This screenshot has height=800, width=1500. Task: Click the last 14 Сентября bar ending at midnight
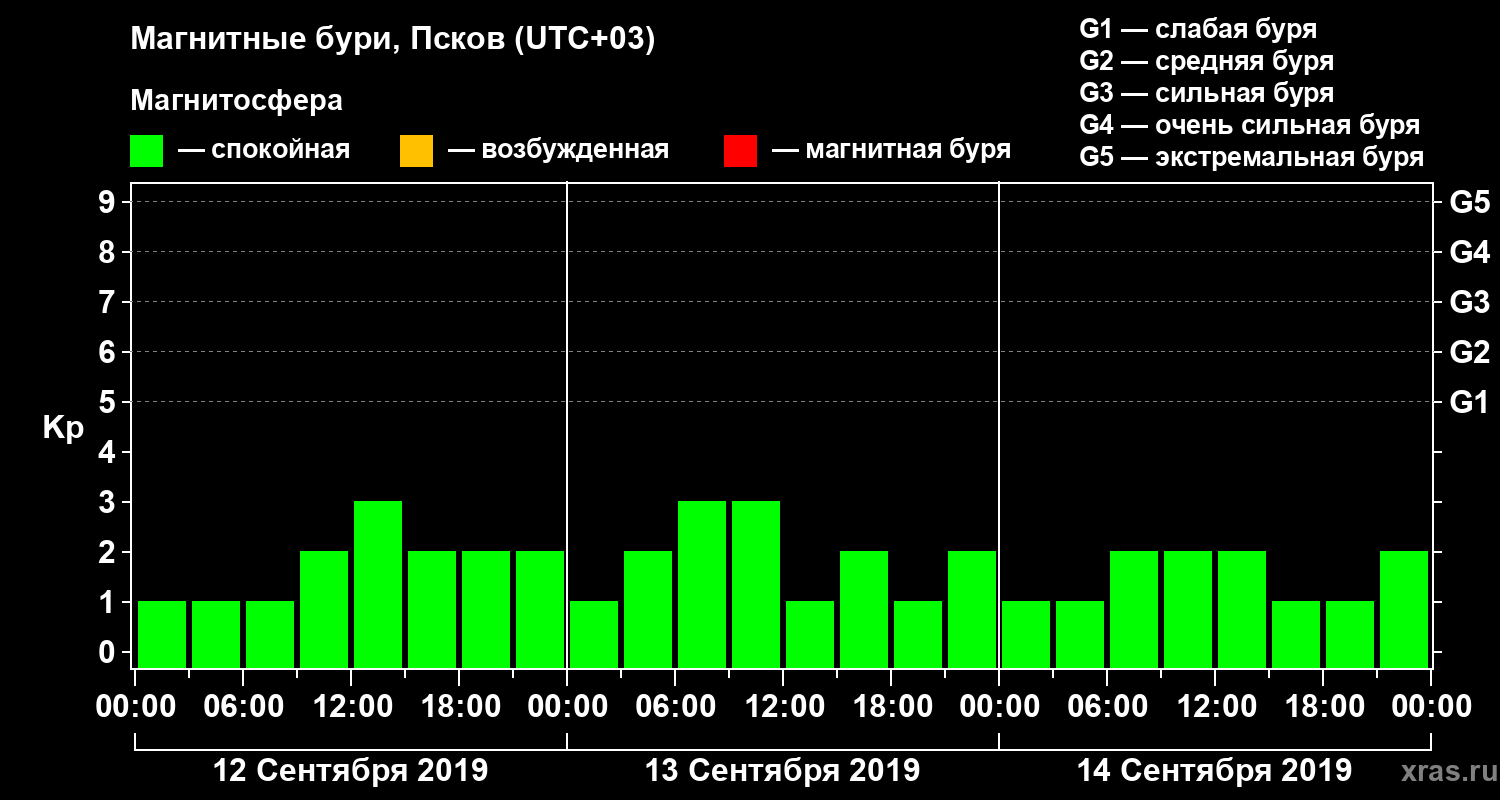[x=1404, y=609]
